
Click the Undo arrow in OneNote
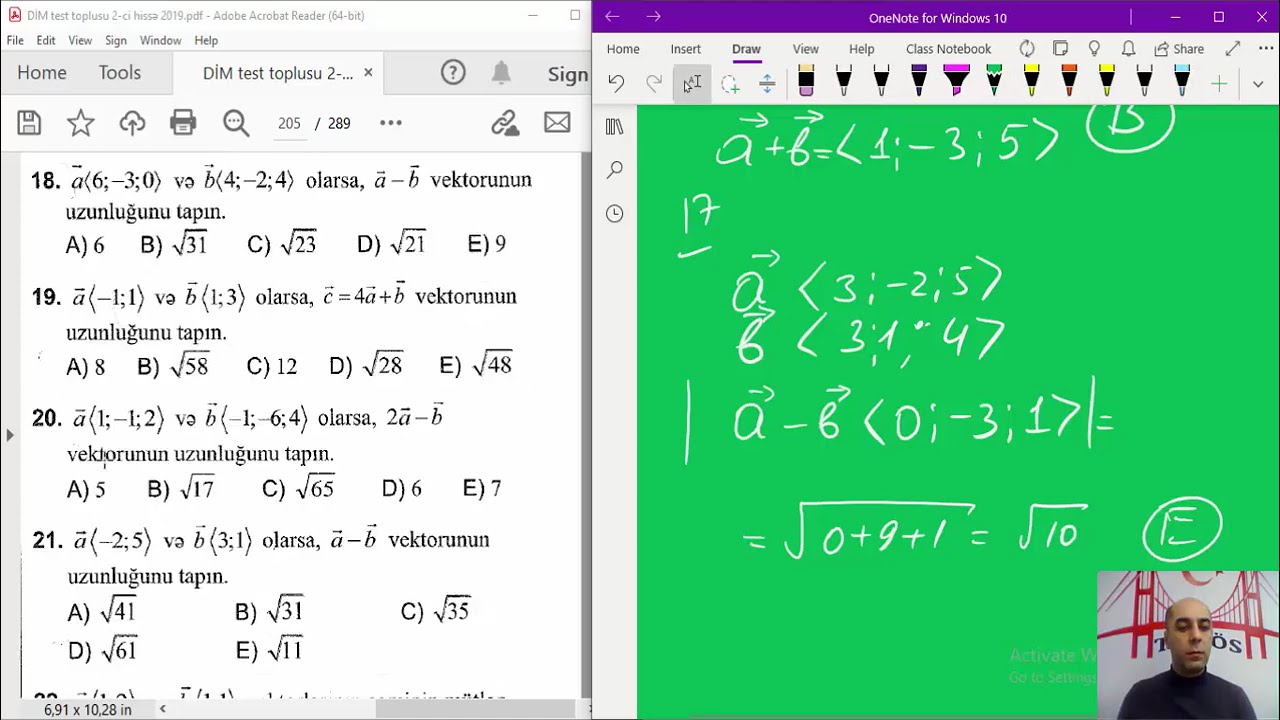(616, 84)
